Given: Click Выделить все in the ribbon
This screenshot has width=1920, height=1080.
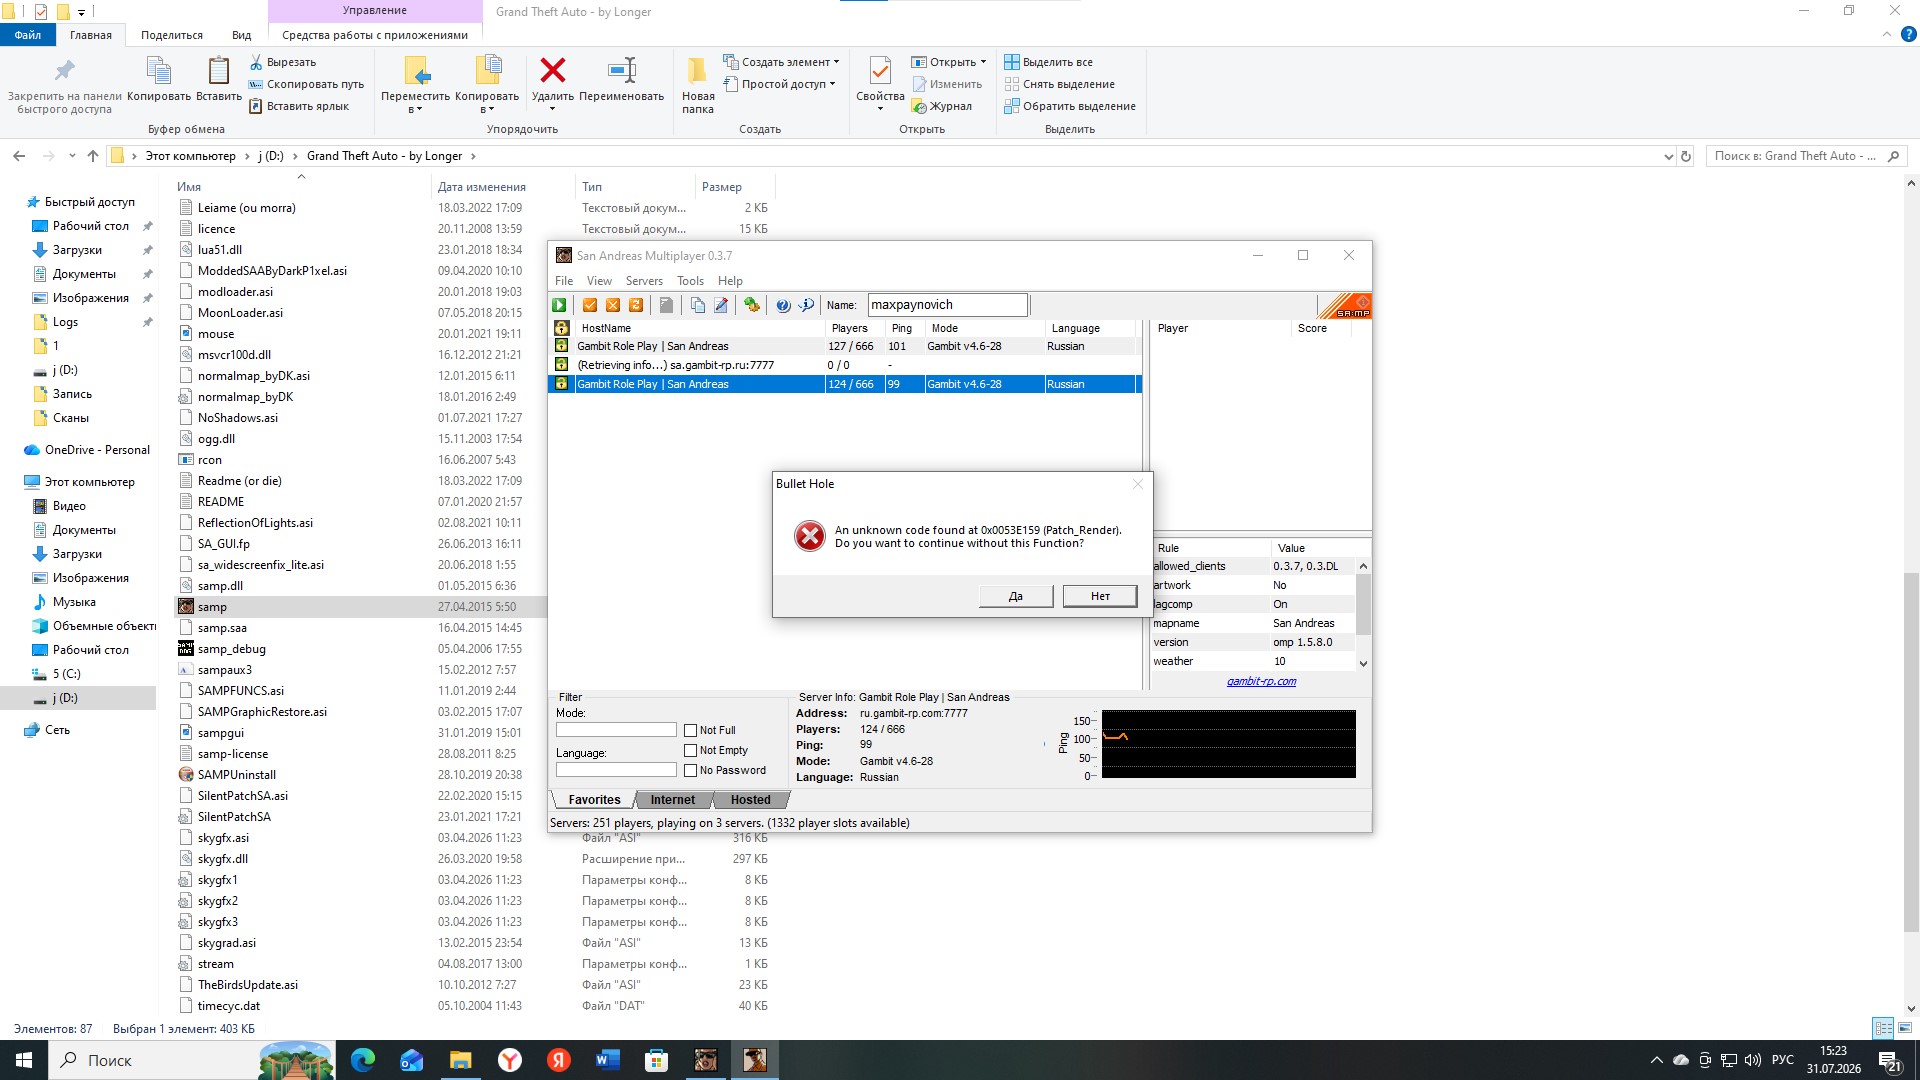Looking at the screenshot, I should tap(1048, 62).
